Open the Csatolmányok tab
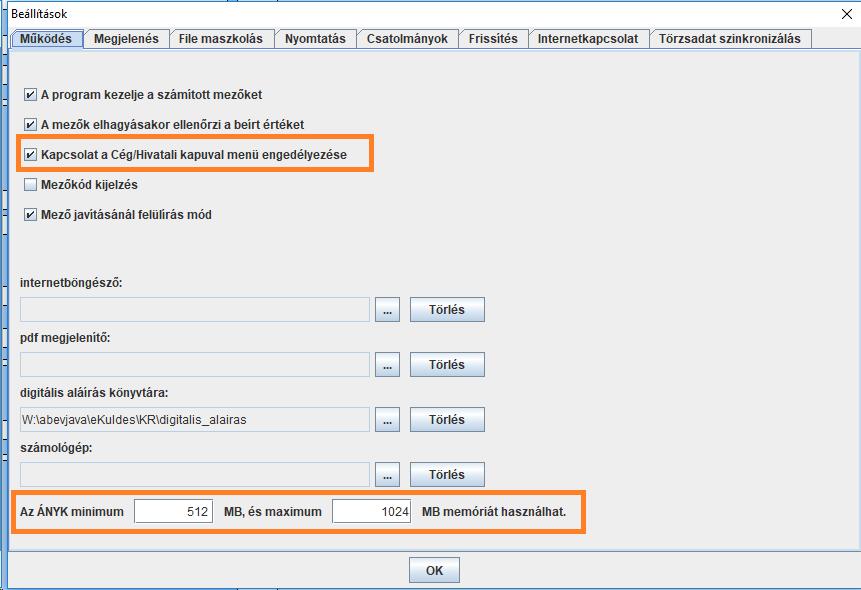This screenshot has width=861, height=590. pyautogui.click(x=407, y=39)
